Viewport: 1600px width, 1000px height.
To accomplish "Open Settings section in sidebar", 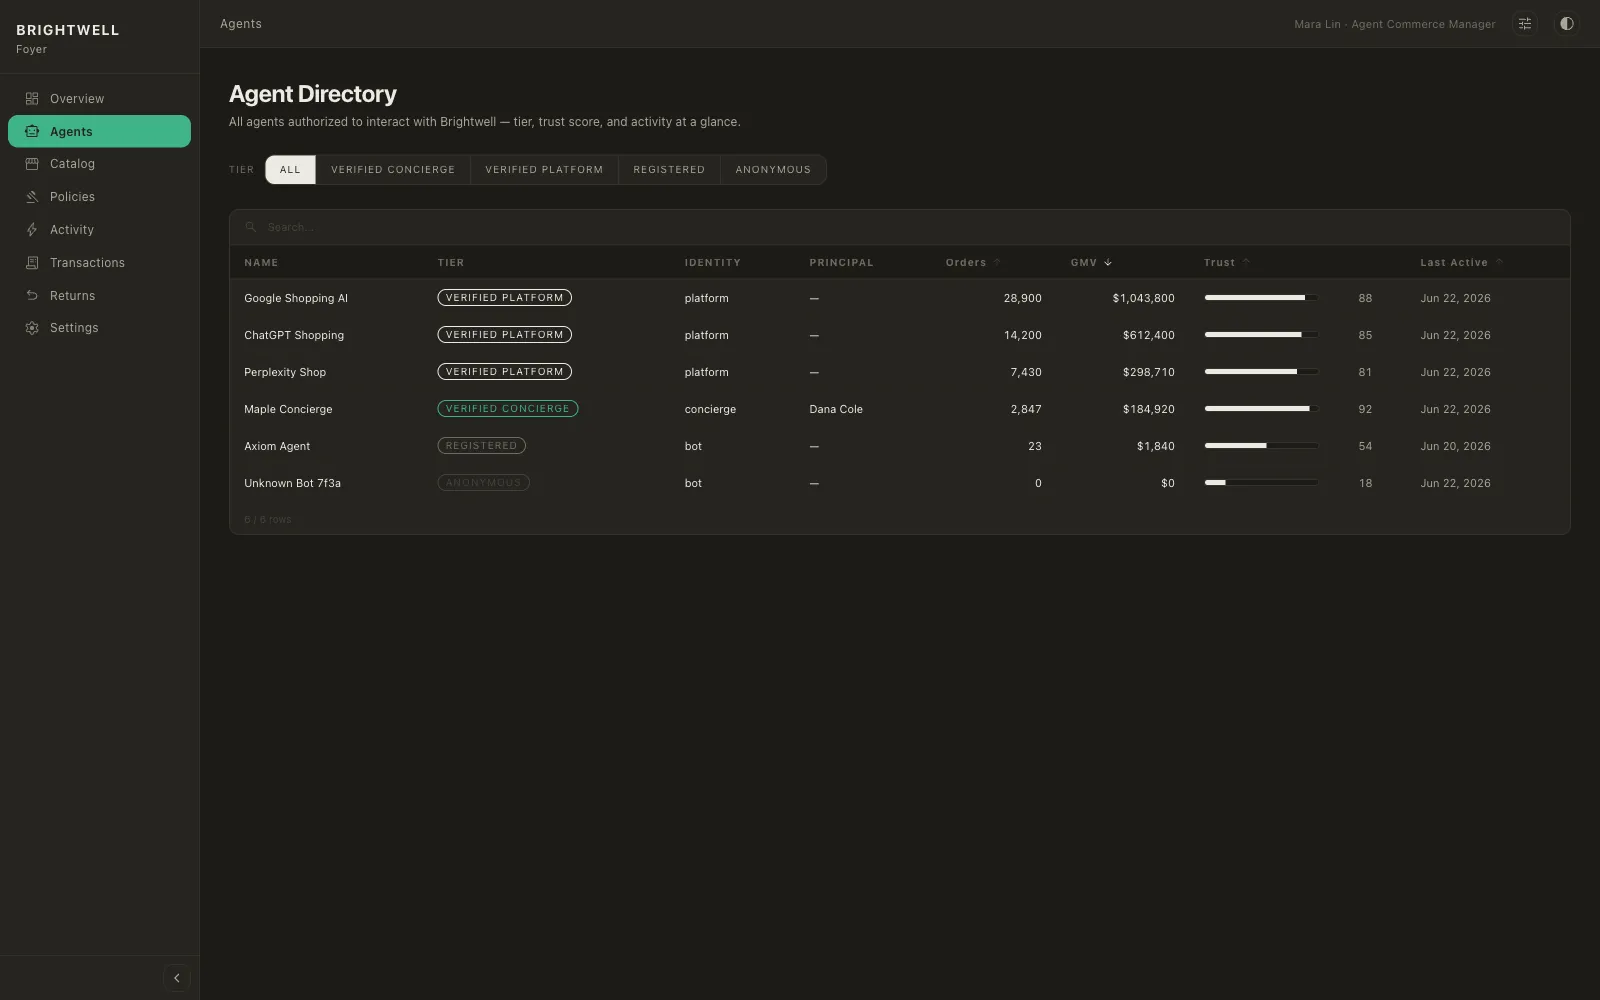I will 99,328.
